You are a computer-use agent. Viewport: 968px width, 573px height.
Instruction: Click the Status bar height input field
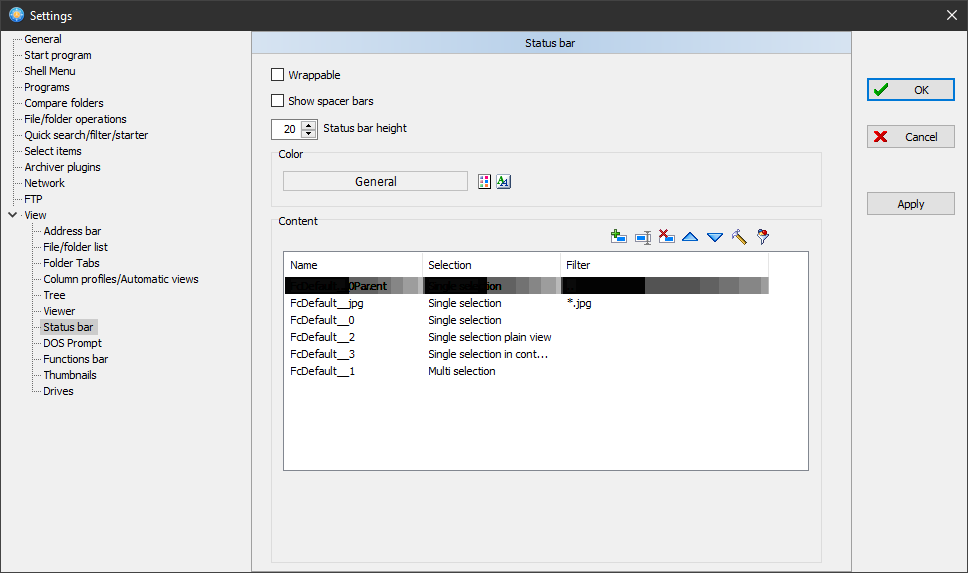tap(286, 129)
